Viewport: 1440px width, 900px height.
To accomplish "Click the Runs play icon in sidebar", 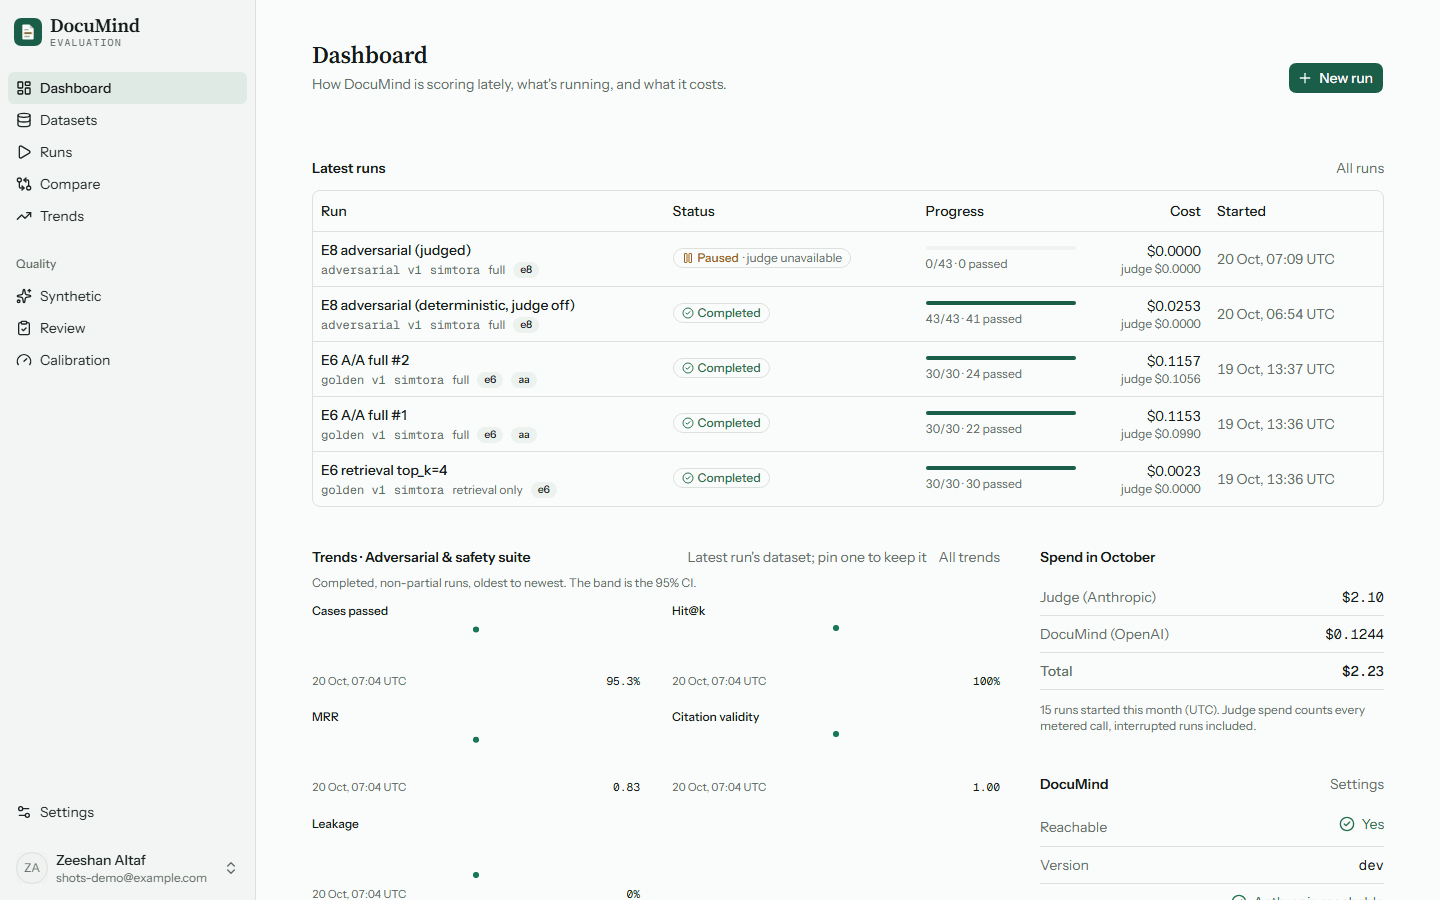I will [24, 152].
